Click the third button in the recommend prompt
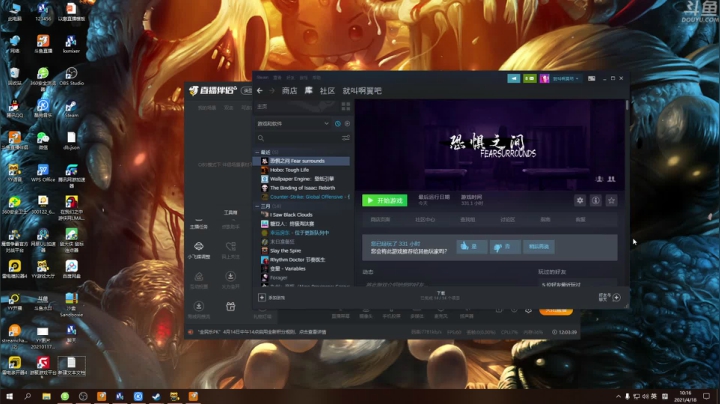Image resolution: width=720 pixels, height=404 pixels. [x=539, y=247]
